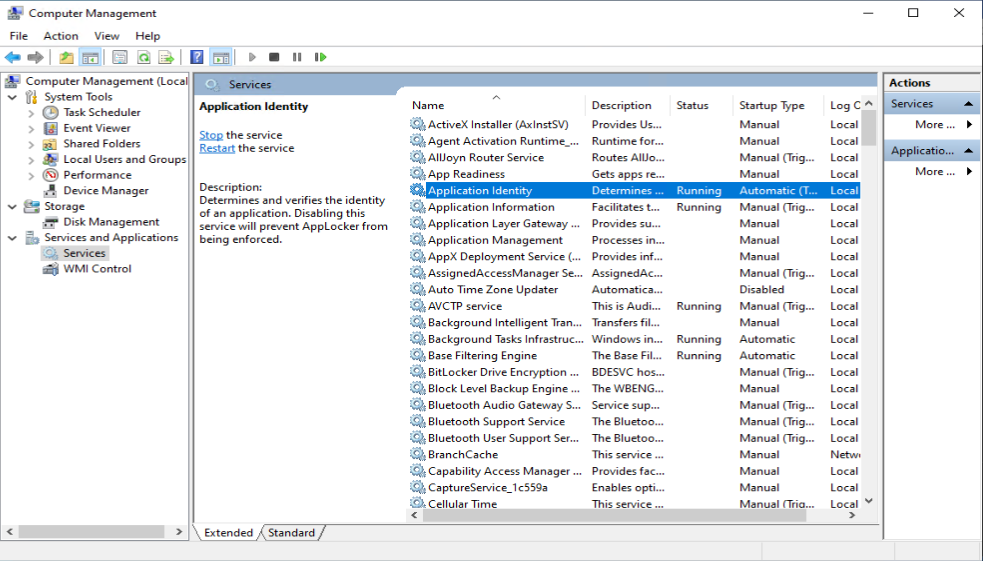Viewport: 983px width, 561px height.
Task: Expand the Event Viewer tree node
Action: 31,128
